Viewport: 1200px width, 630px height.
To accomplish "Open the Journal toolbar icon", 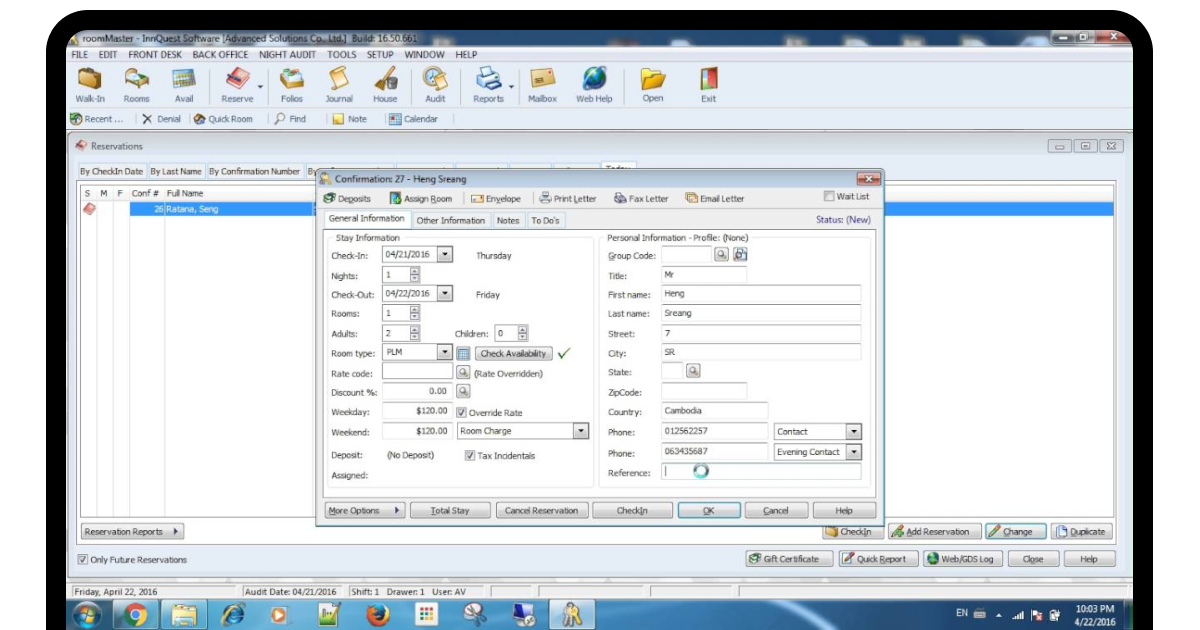I will pyautogui.click(x=339, y=85).
